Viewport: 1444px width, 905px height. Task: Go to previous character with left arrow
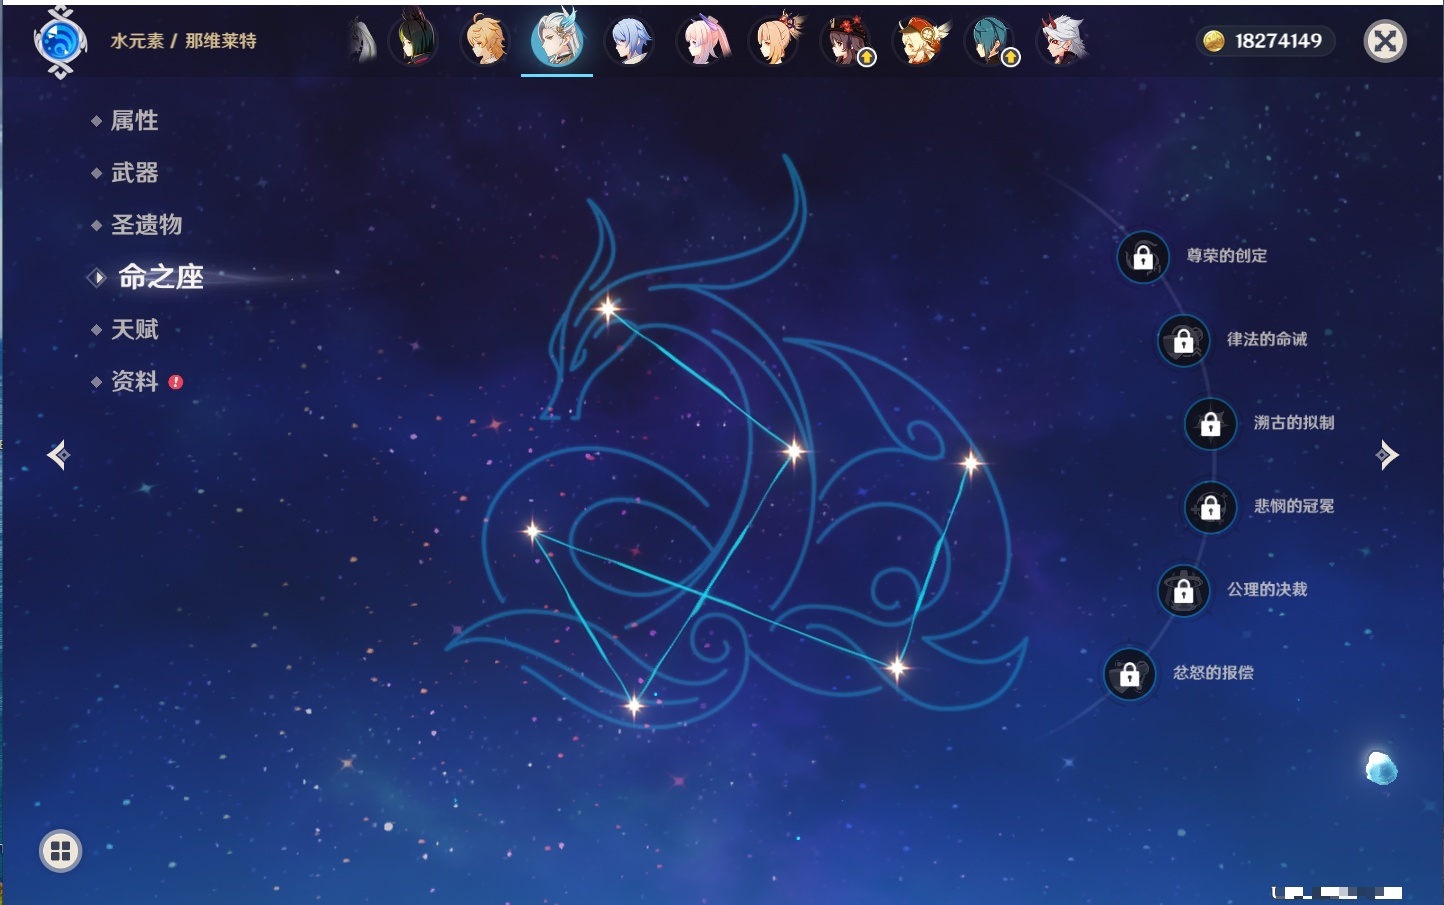(59, 455)
